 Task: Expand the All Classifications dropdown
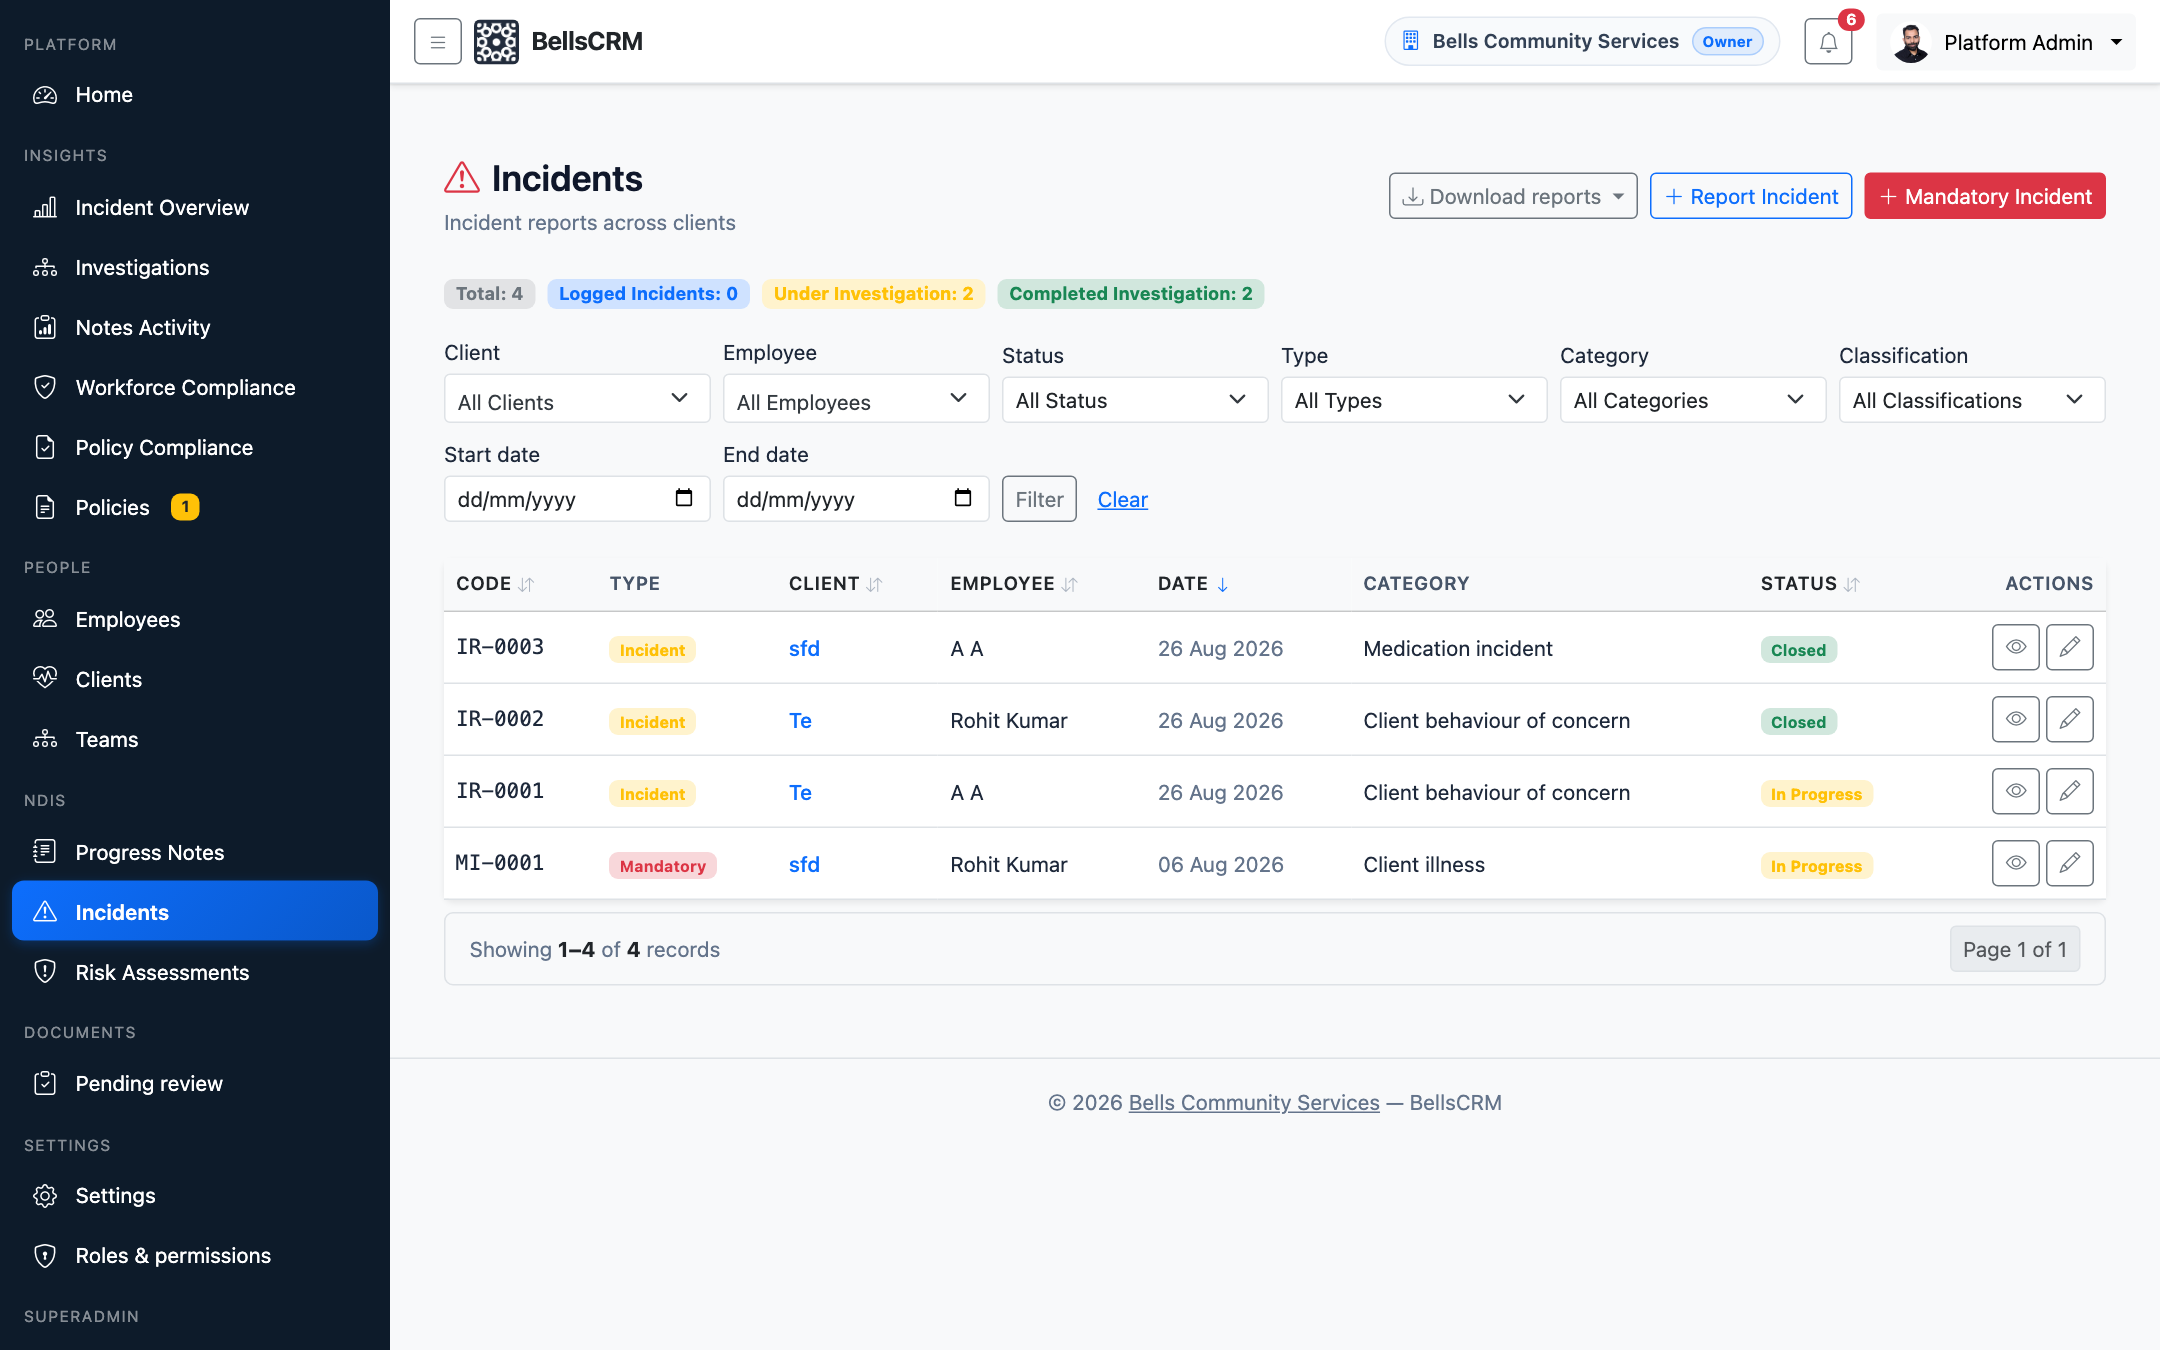coord(1972,400)
